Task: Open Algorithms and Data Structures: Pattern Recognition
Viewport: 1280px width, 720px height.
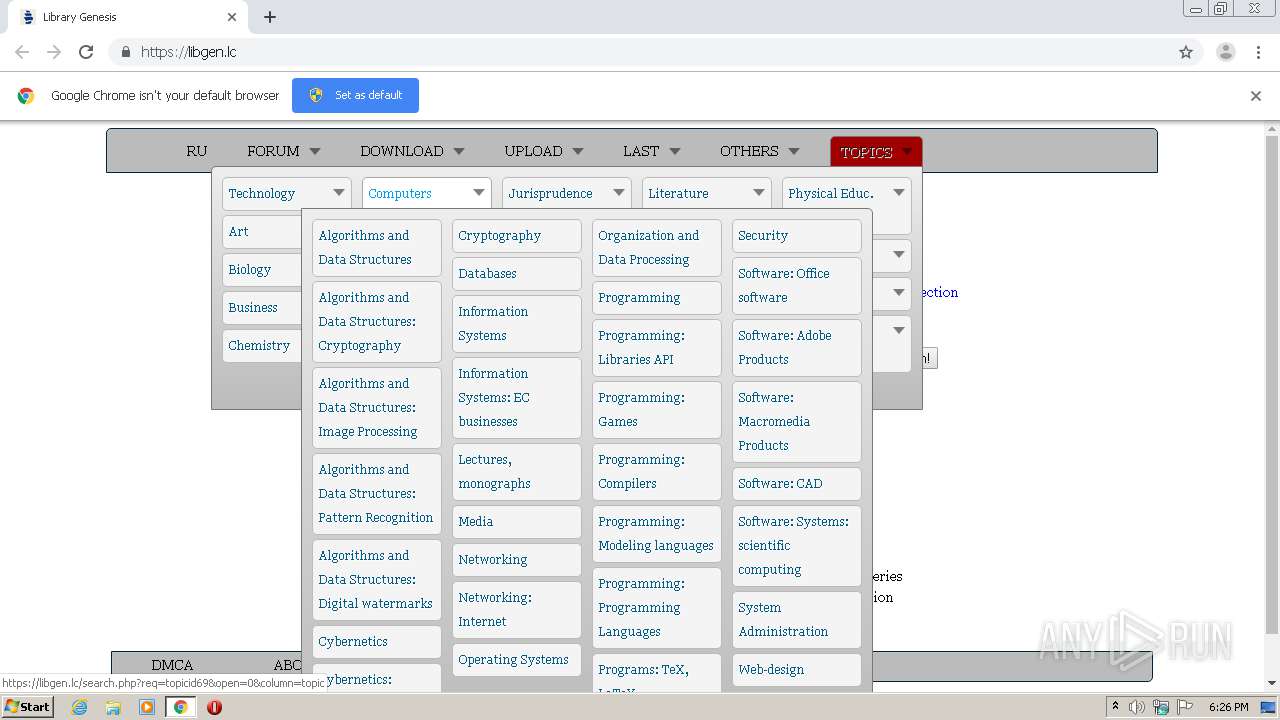Action: point(377,493)
